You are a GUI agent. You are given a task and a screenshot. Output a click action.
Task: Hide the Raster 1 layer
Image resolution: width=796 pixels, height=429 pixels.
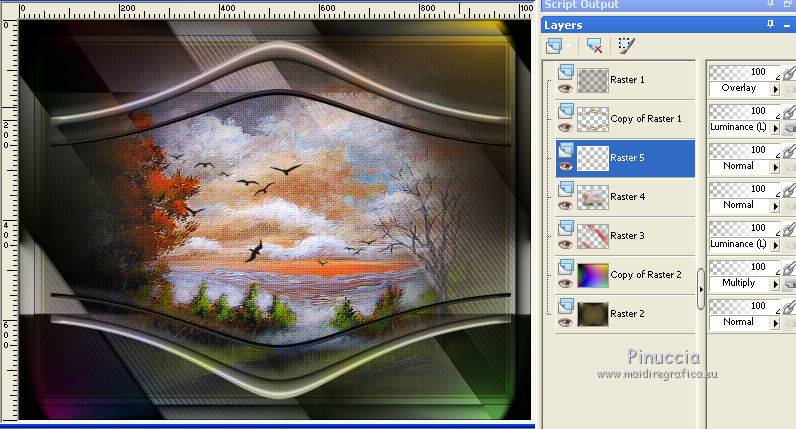point(566,89)
